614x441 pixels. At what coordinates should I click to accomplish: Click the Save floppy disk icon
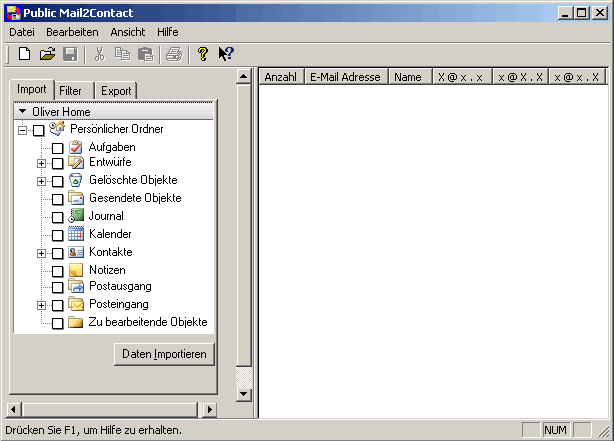pyautogui.click(x=70, y=54)
